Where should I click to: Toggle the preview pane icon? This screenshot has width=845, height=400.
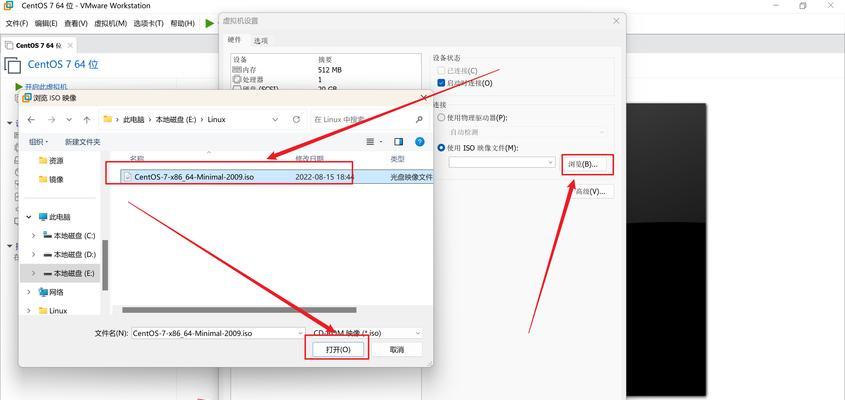pyautogui.click(x=398, y=142)
